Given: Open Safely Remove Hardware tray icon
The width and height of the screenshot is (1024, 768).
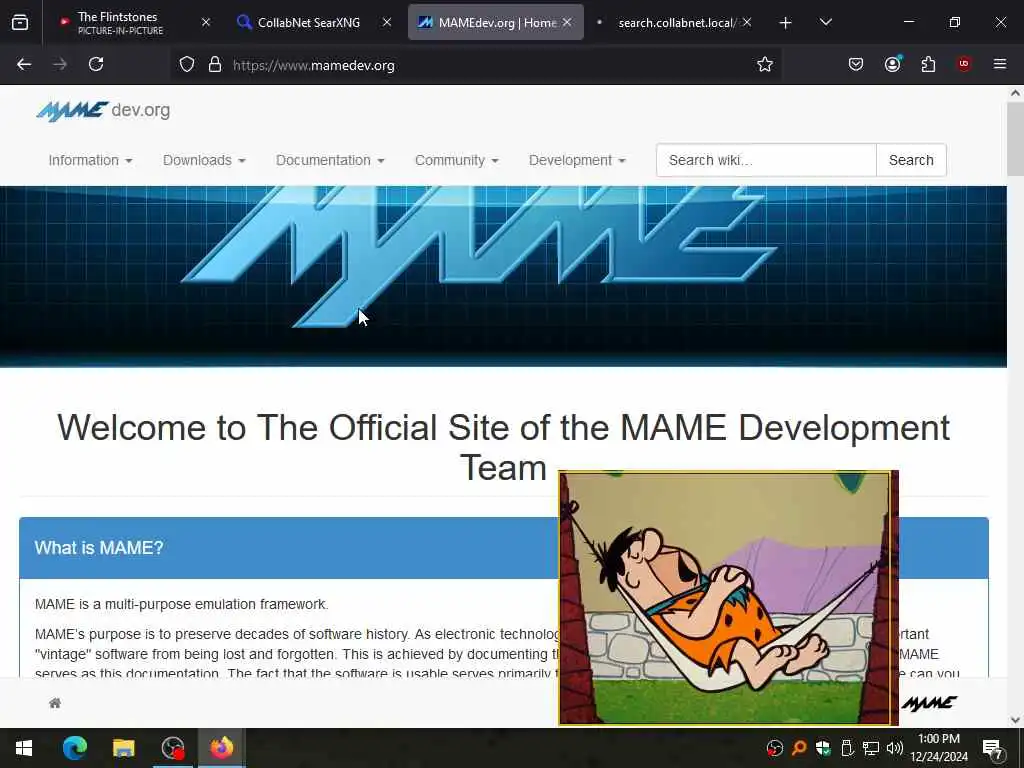Looking at the screenshot, I should (x=847, y=748).
